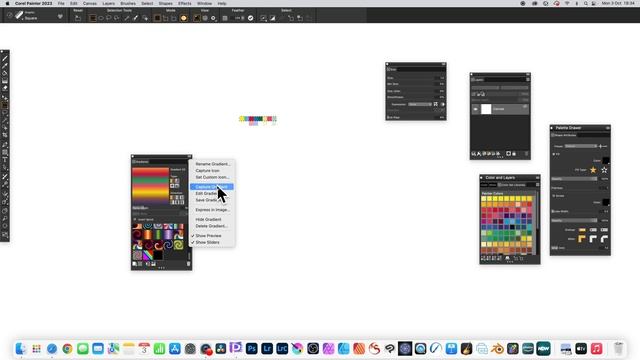The width and height of the screenshot is (640, 360).
Task: Open the Canvas menu
Action: tap(90, 3)
